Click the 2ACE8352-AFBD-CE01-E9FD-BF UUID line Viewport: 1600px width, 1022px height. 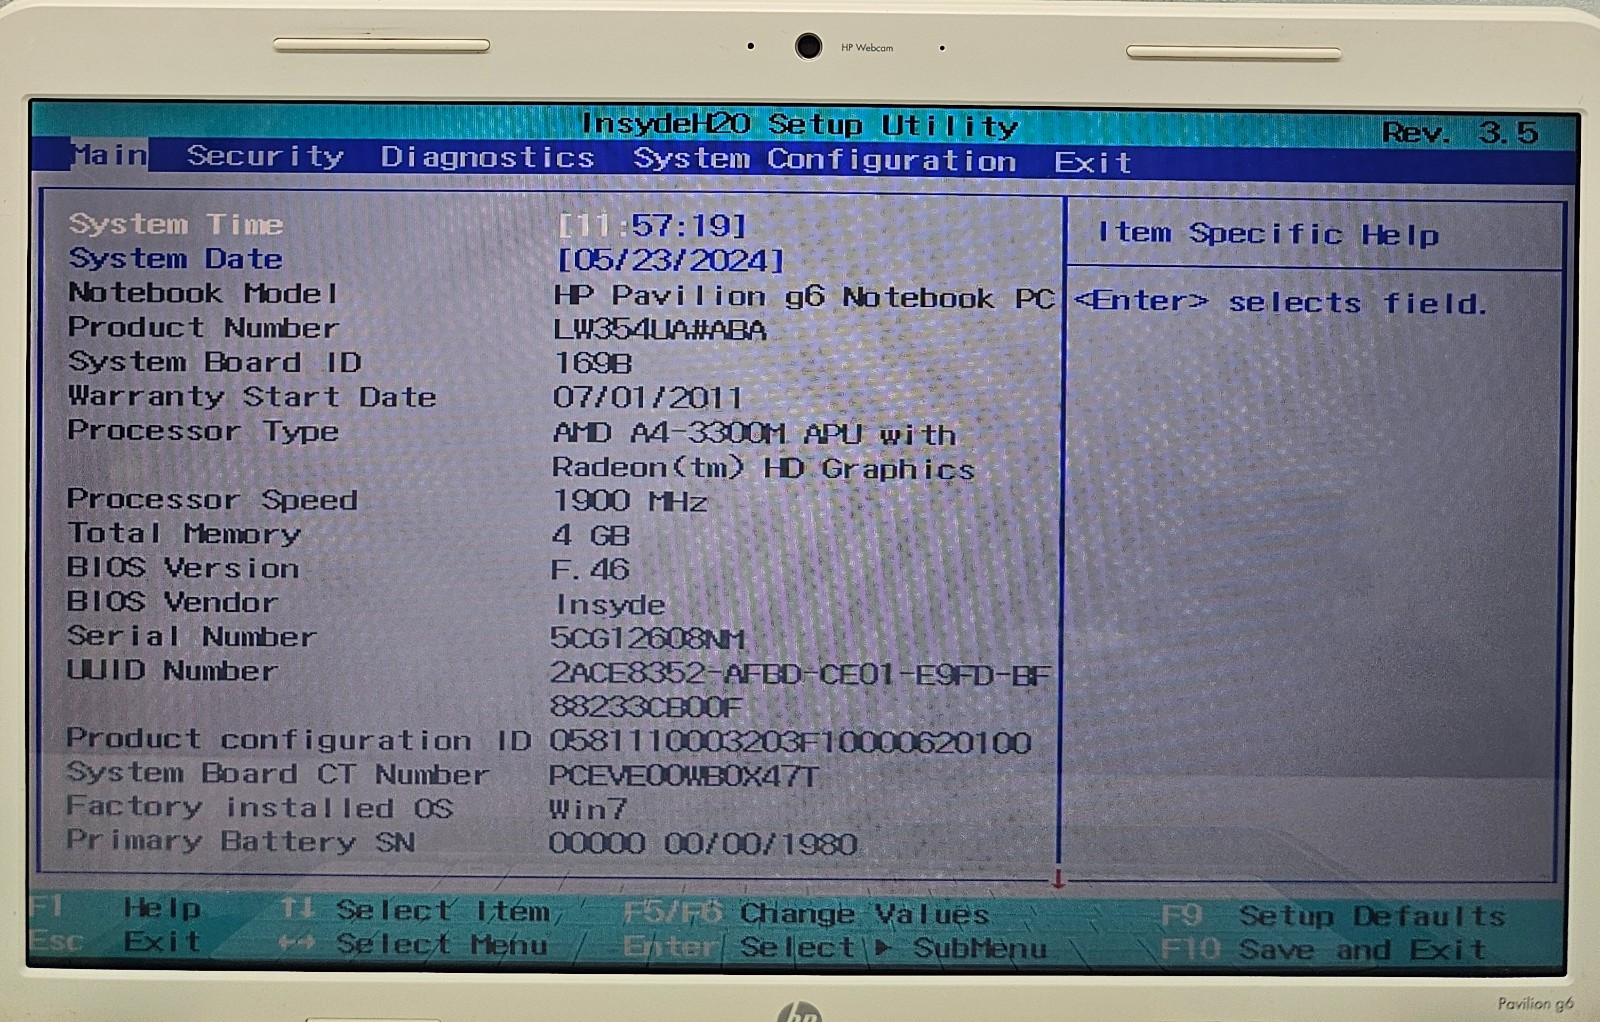(x=800, y=674)
